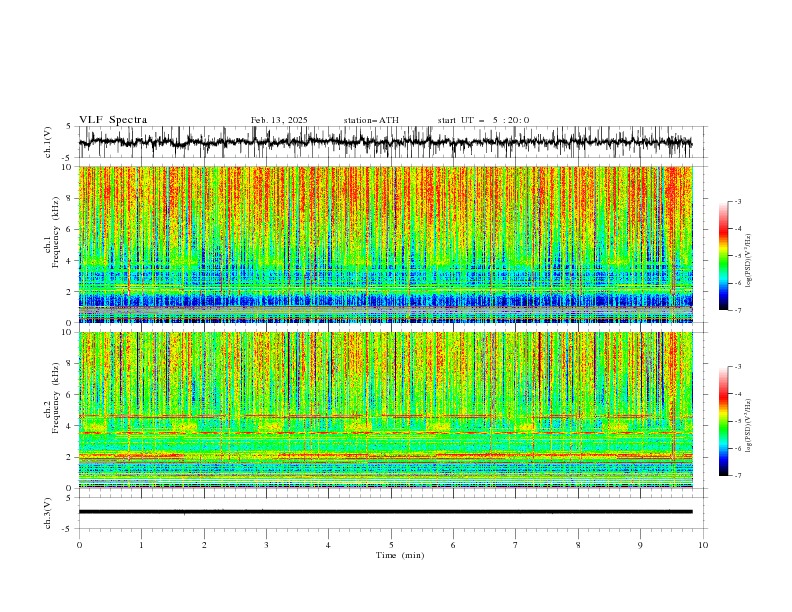Click the time-axis tick label "3"
Viewport: 792px width, 612px height.
point(266,545)
